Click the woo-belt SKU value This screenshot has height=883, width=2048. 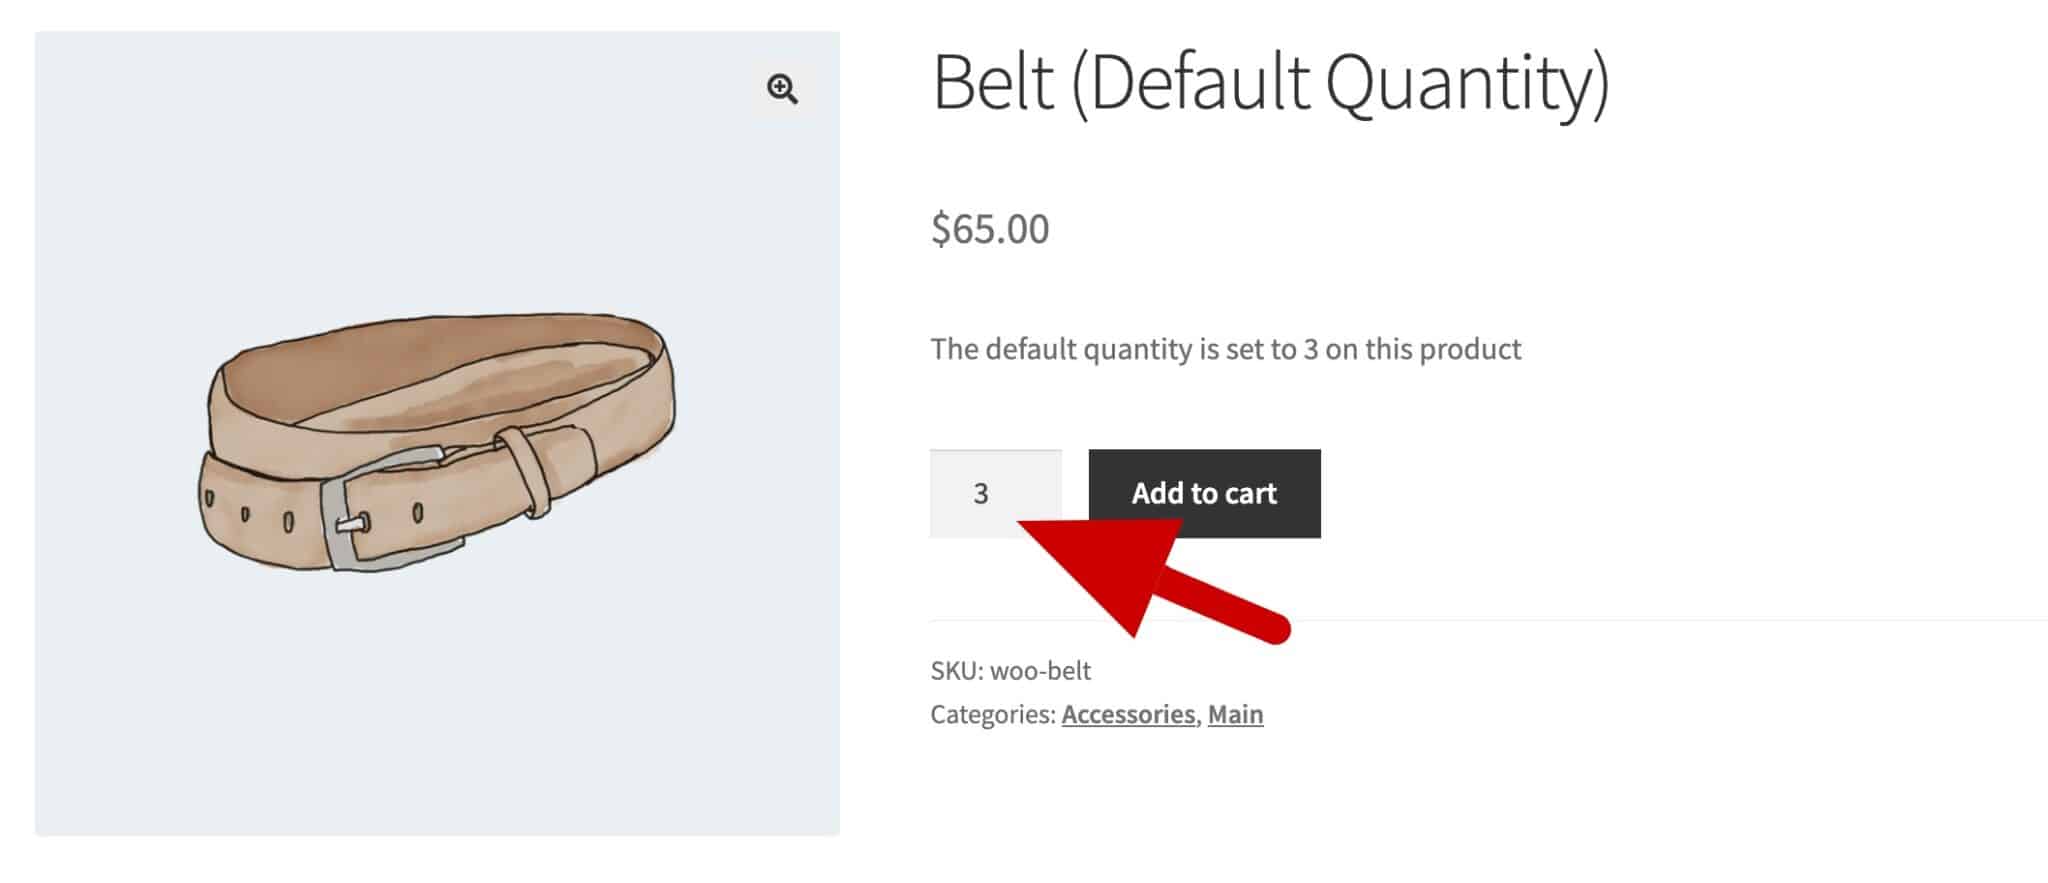click(x=1040, y=670)
